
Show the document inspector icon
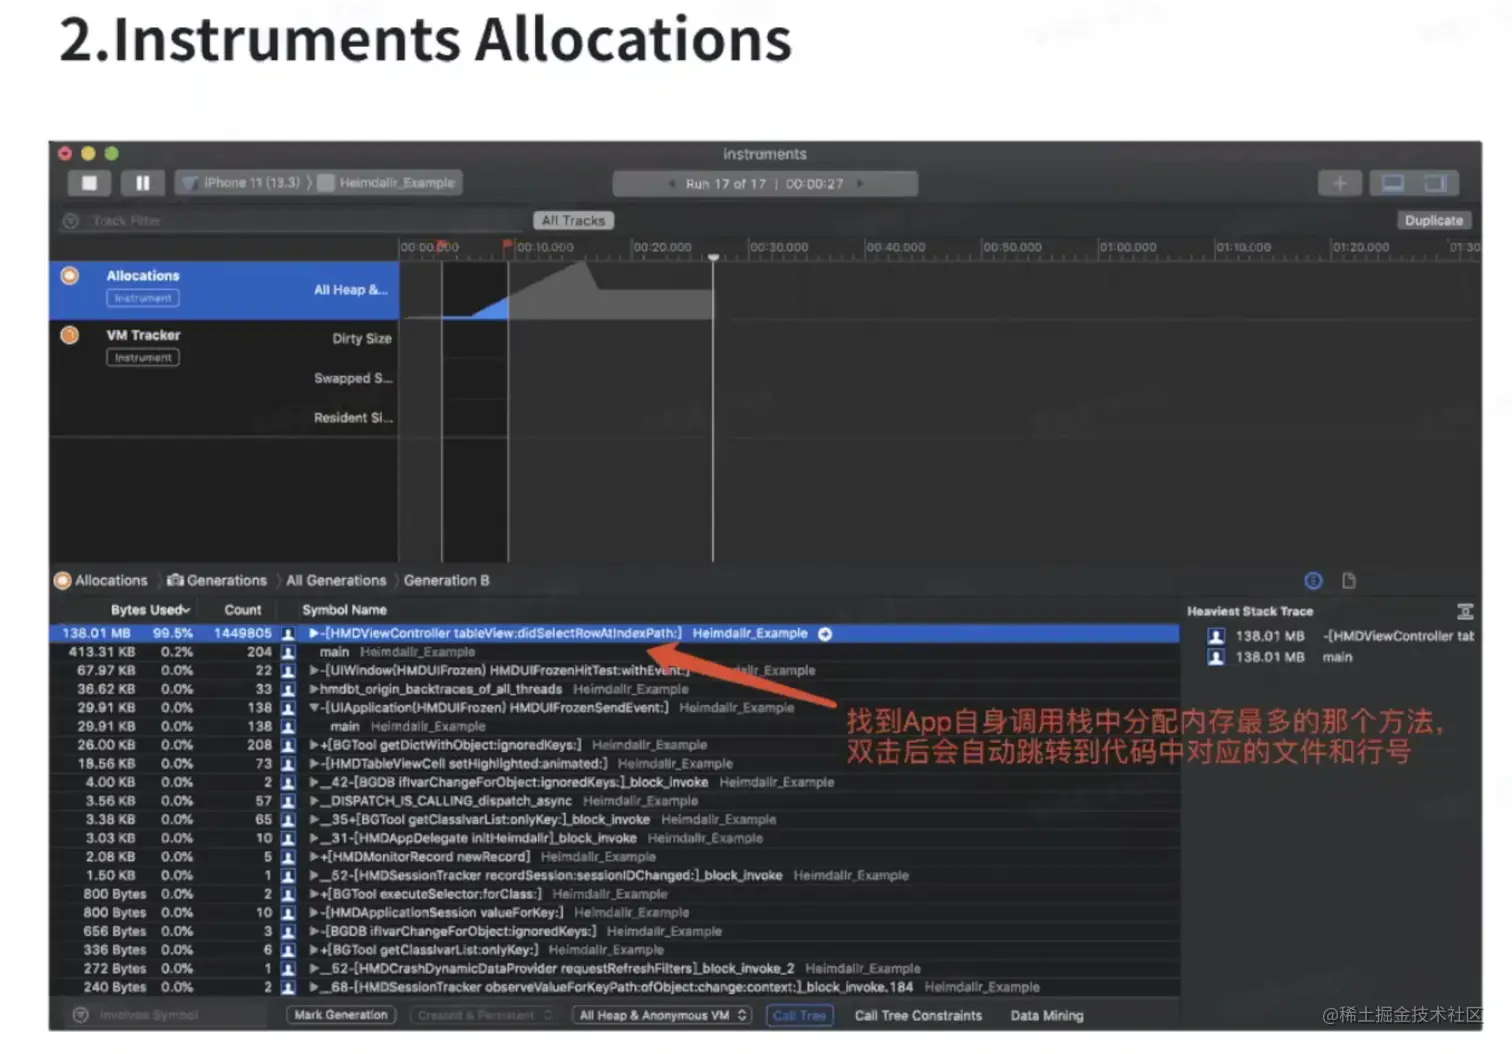(1349, 581)
